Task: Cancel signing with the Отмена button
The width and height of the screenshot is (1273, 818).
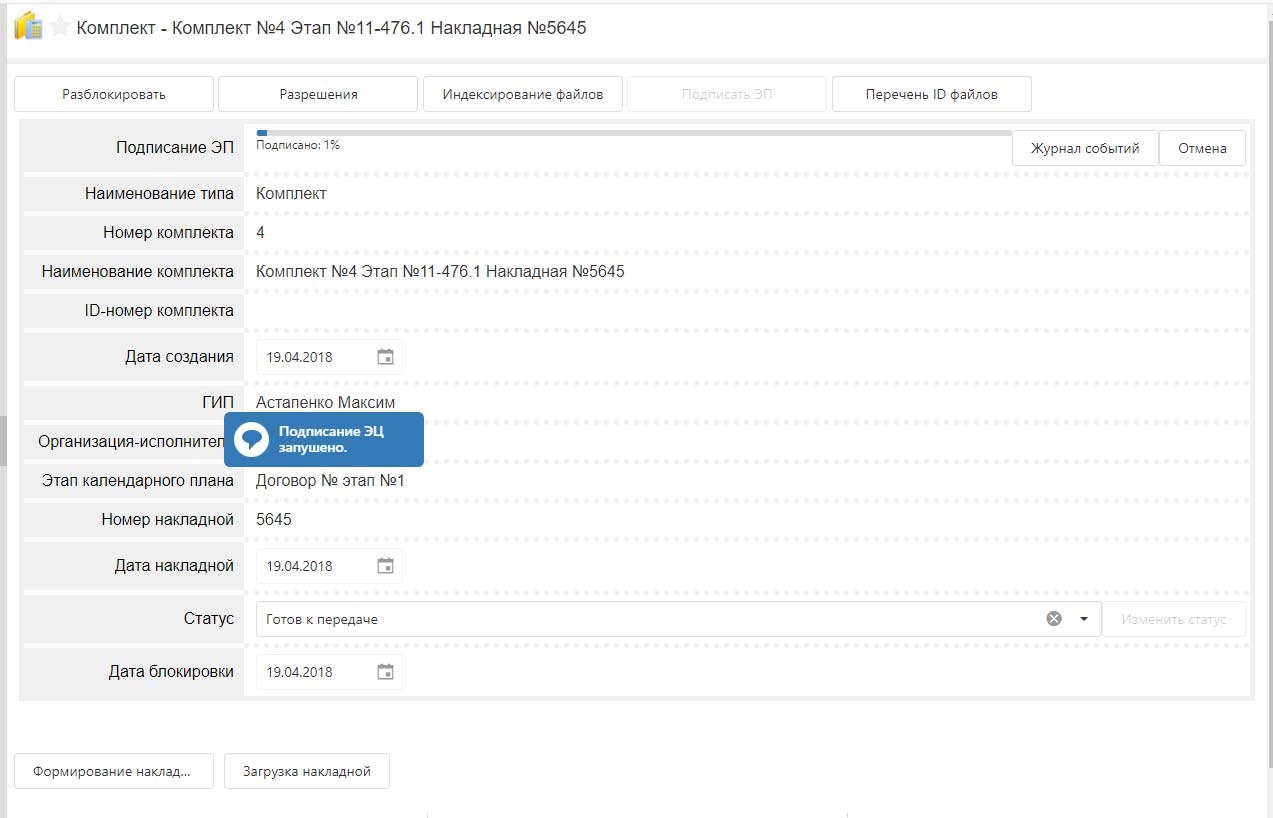Action: pyautogui.click(x=1202, y=148)
